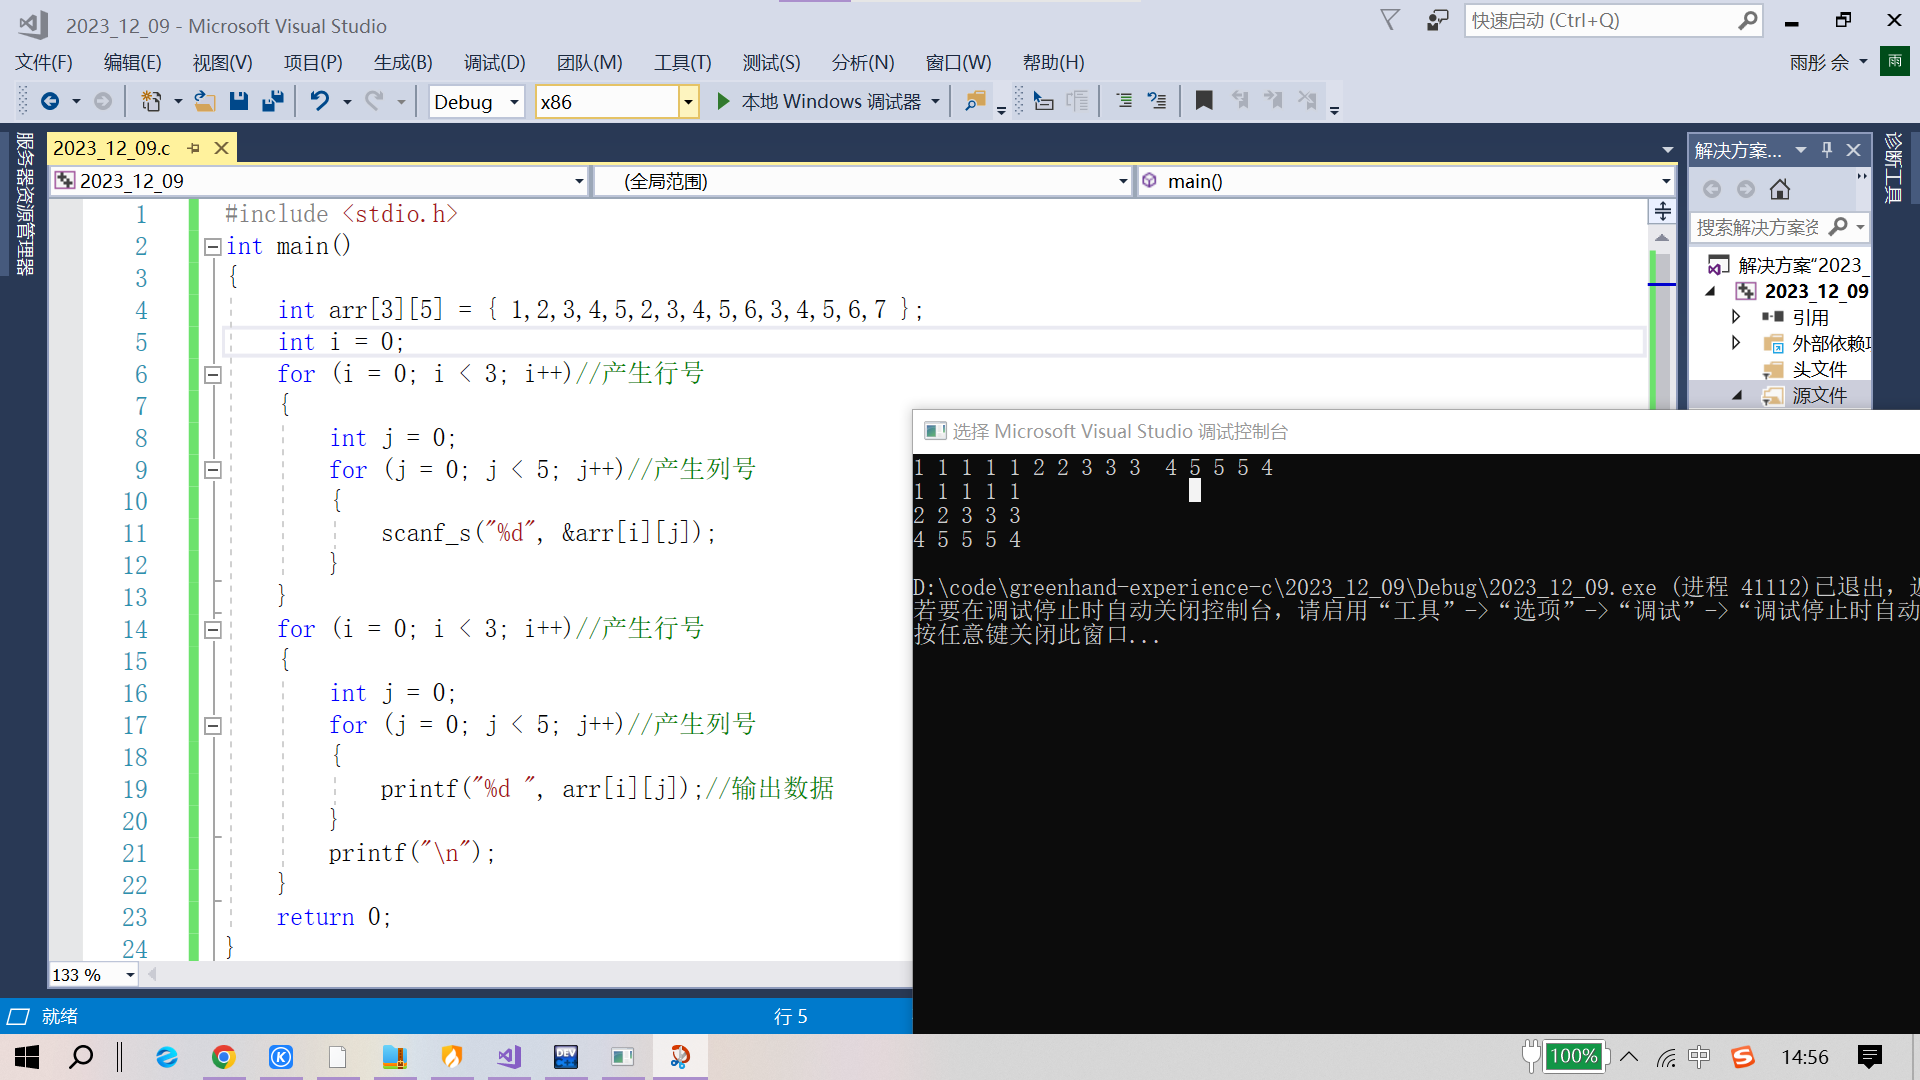Click the Save file toolbar icon
1920x1080 pixels.
click(x=238, y=101)
